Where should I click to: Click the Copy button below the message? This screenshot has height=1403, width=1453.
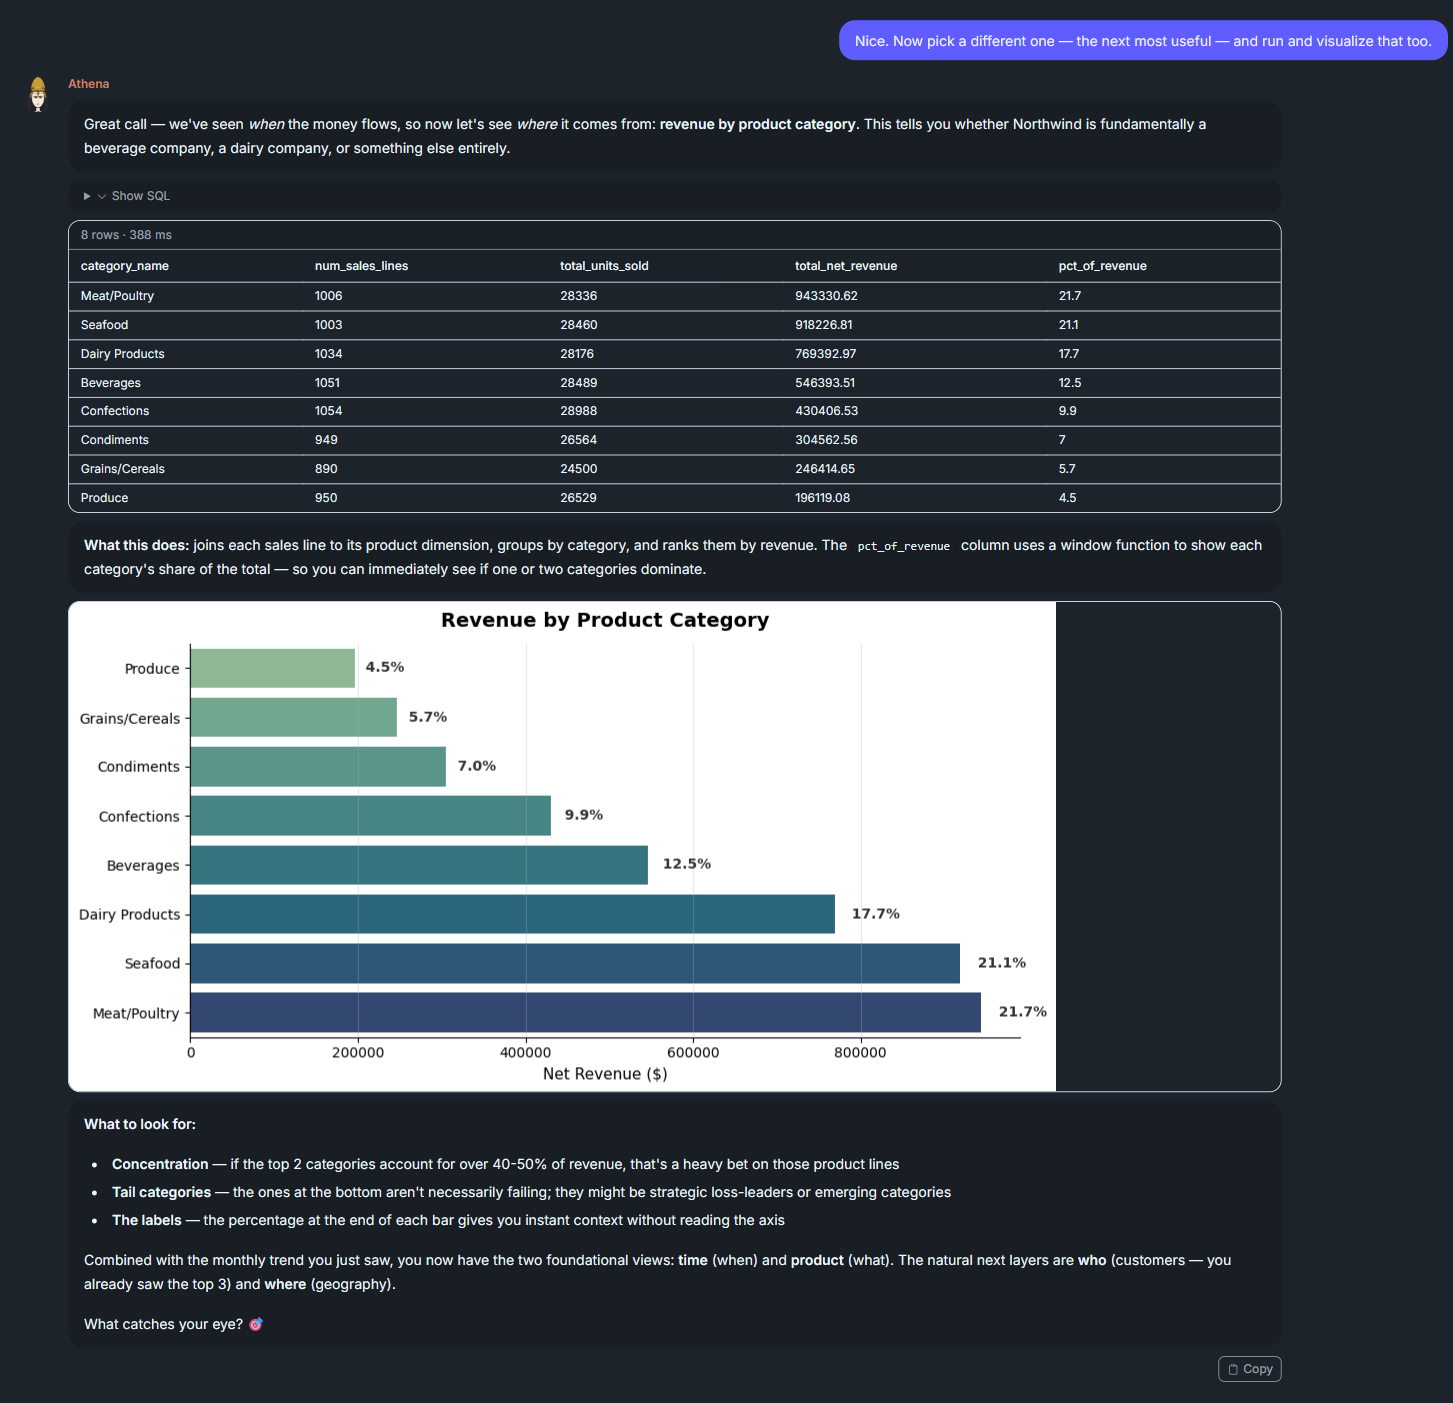click(1249, 1369)
